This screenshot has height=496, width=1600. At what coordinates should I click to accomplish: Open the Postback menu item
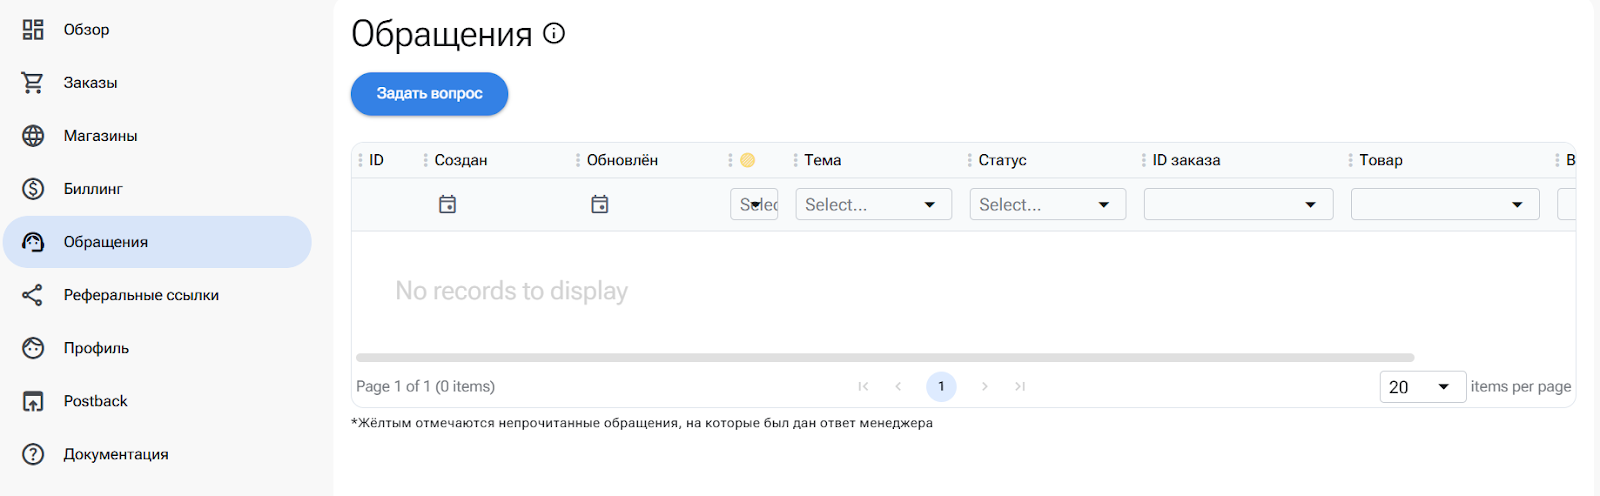pos(95,401)
